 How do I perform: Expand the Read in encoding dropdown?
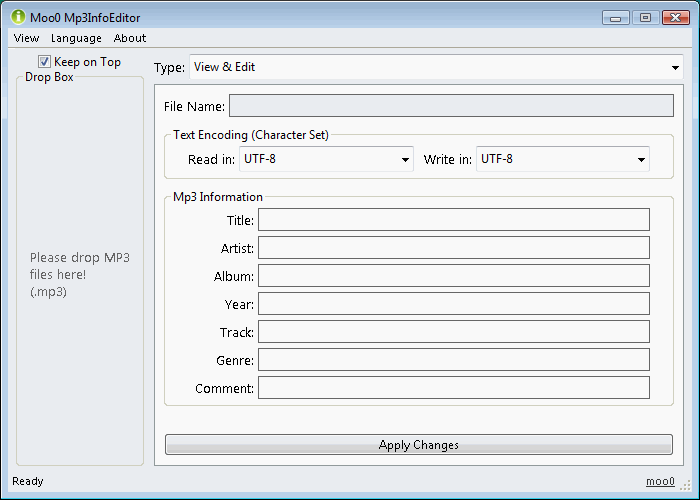click(326, 159)
